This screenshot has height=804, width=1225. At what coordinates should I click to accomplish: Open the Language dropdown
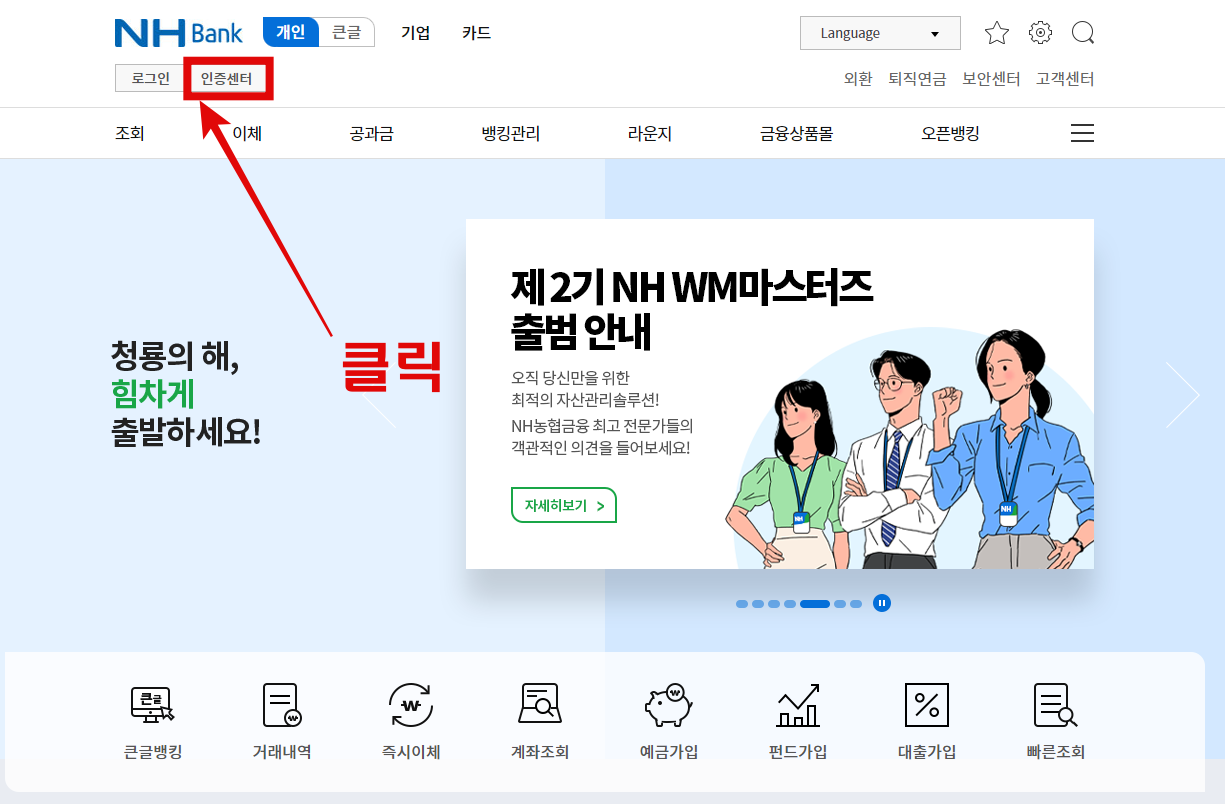point(880,33)
